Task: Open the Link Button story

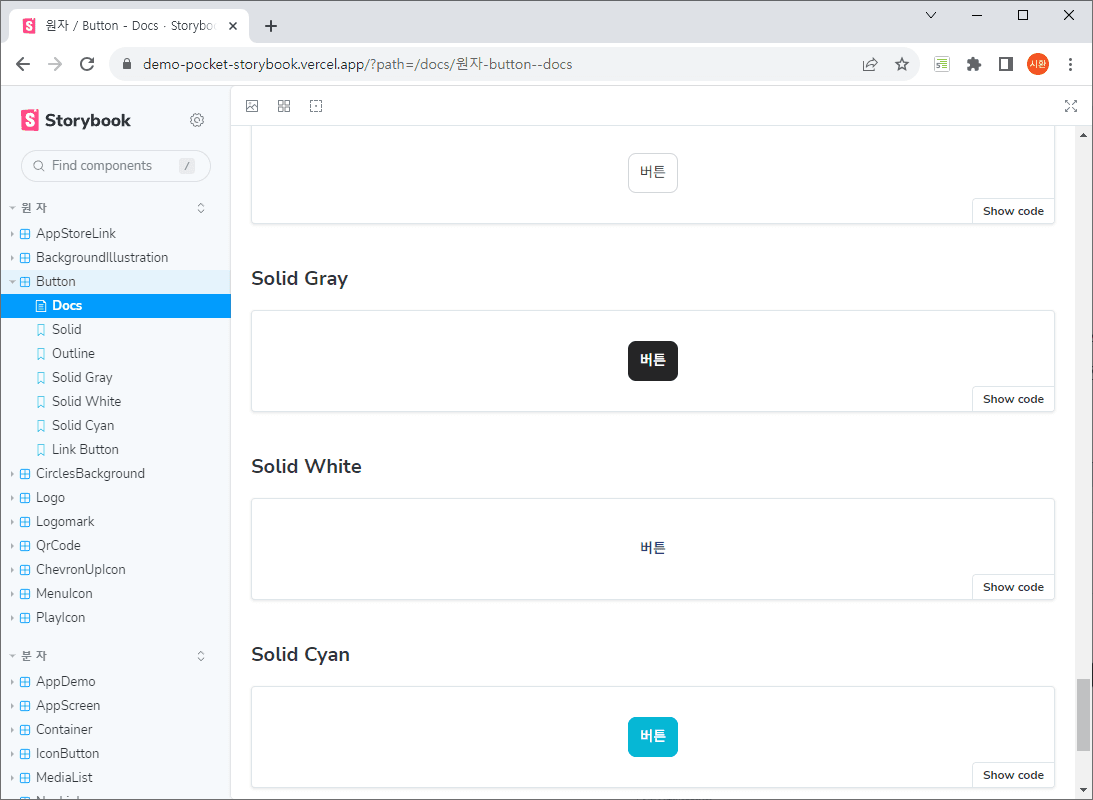Action: click(x=85, y=450)
